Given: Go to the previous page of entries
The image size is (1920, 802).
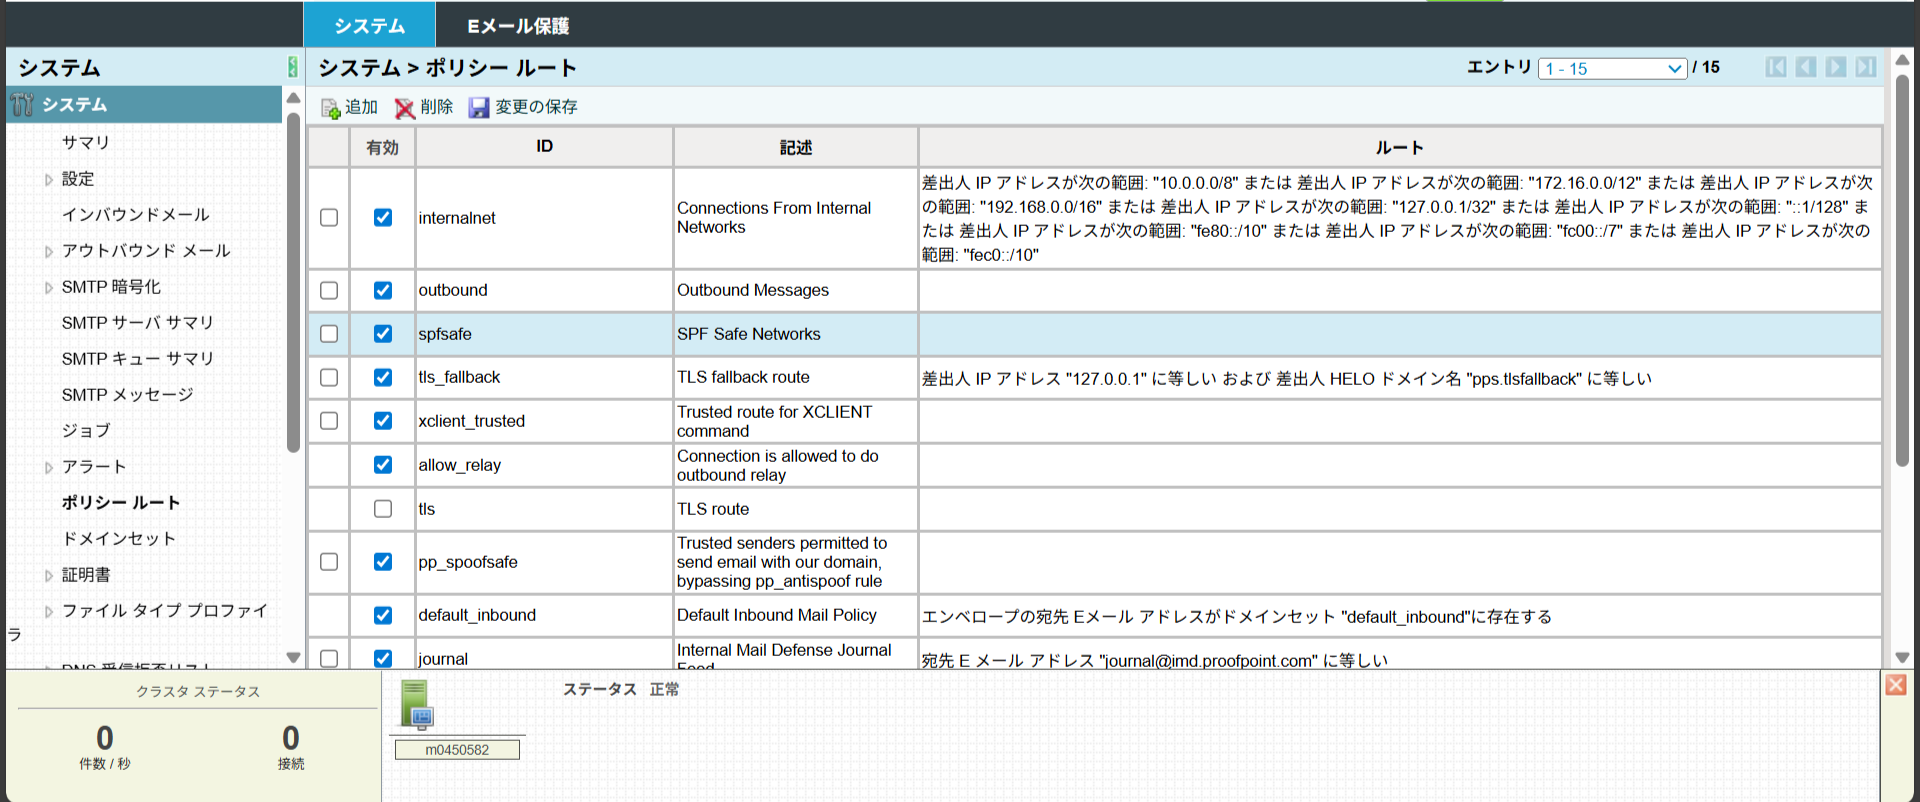Looking at the screenshot, I should (x=1805, y=67).
